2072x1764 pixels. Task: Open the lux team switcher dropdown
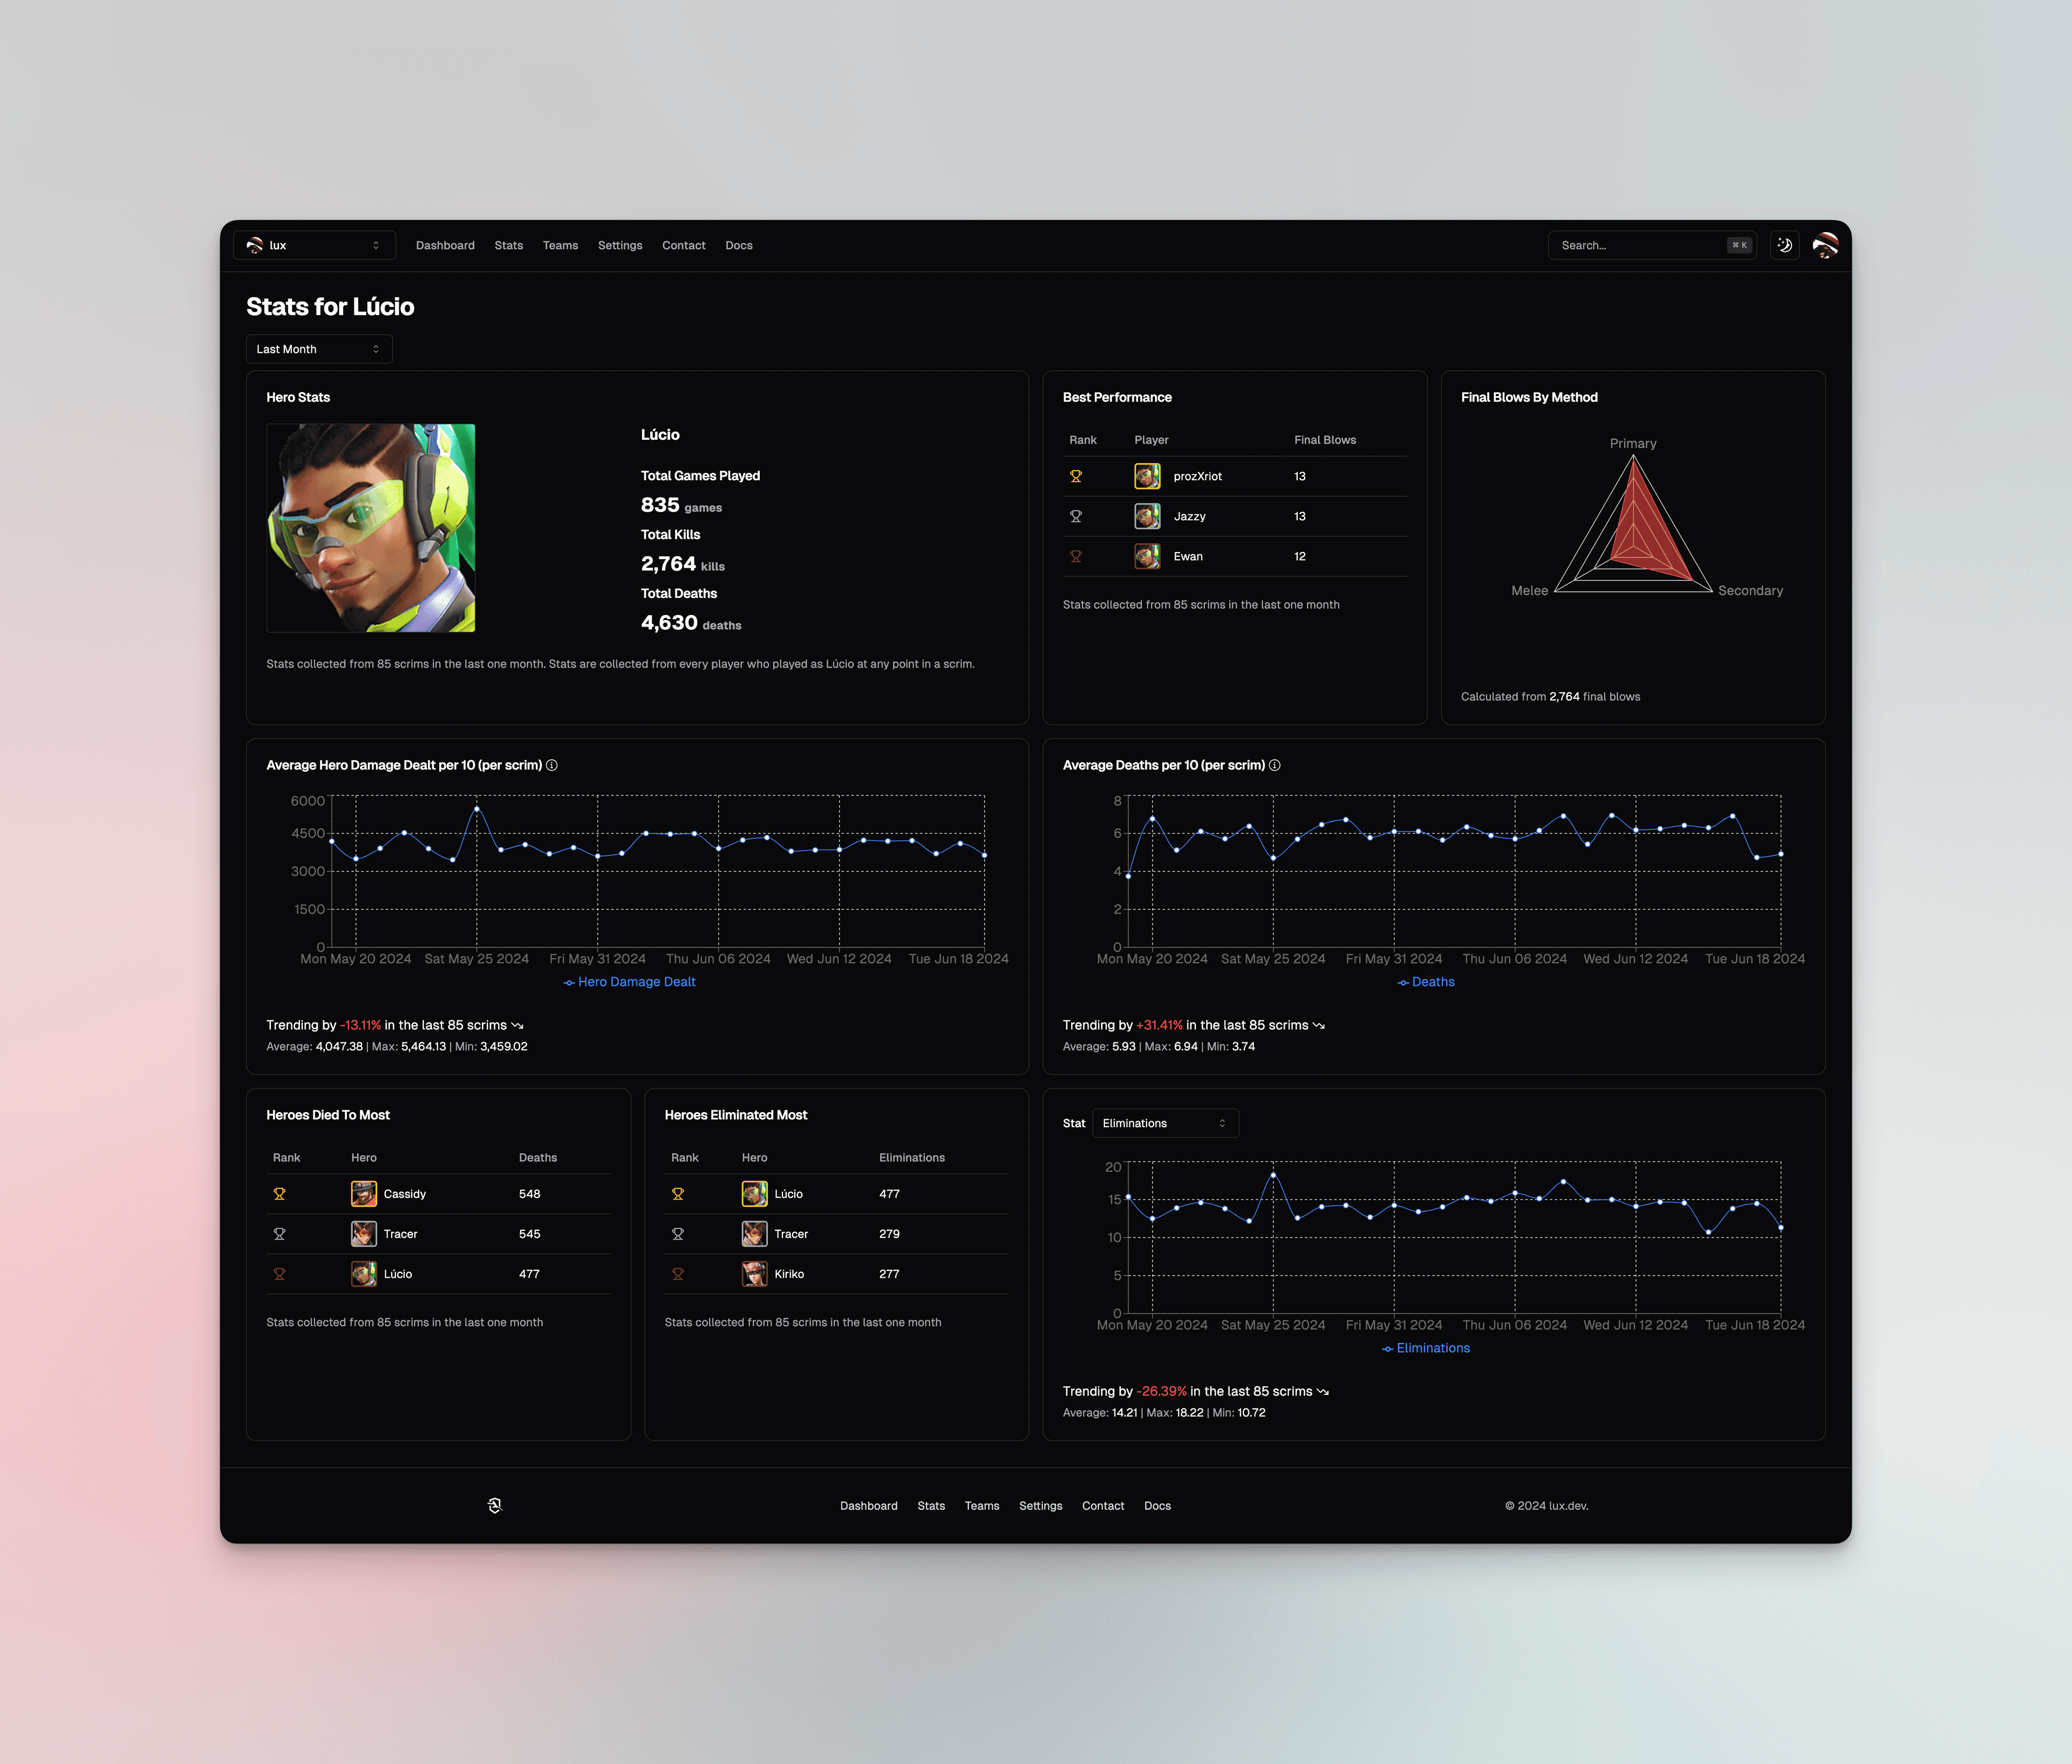tap(314, 245)
